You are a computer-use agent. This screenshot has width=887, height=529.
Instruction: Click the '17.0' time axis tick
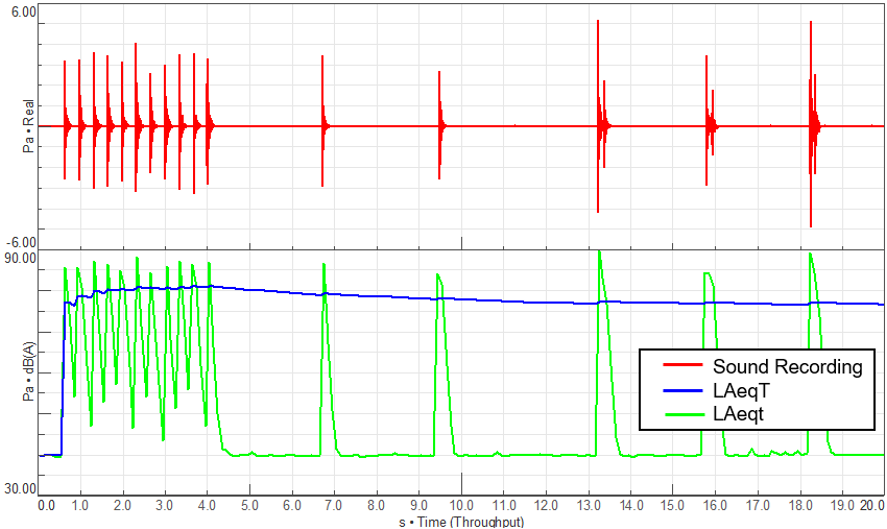(x=757, y=505)
